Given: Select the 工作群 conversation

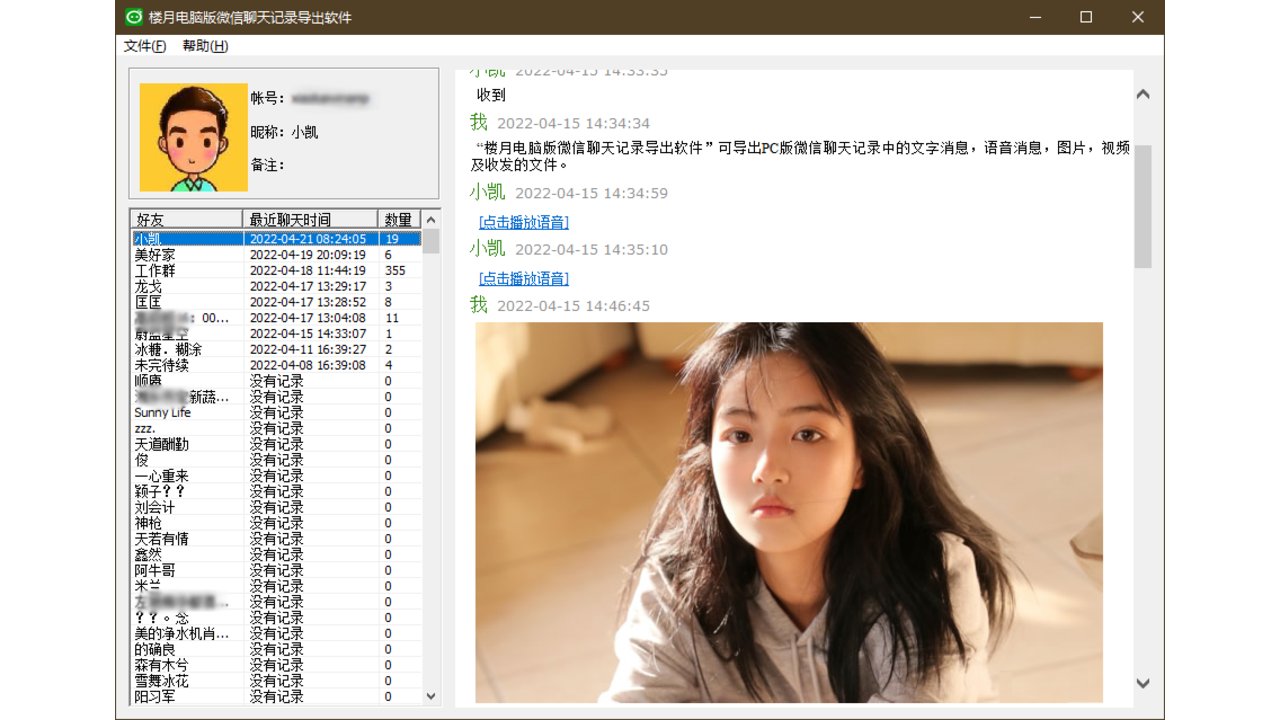Looking at the screenshot, I should (x=160, y=270).
